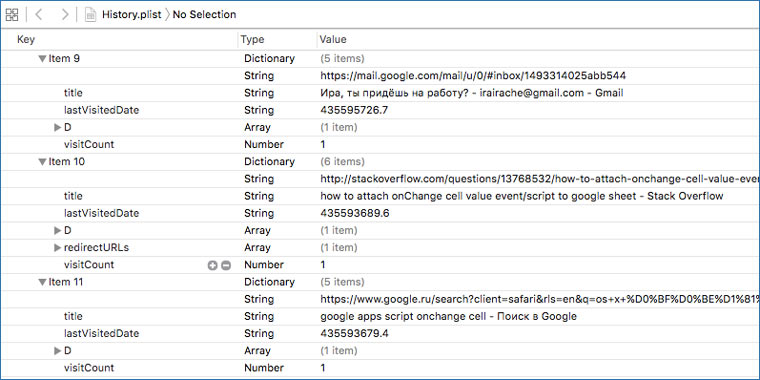Click the Dictionary type in the Item 11 row
The width and height of the screenshot is (760, 380).
[269, 282]
